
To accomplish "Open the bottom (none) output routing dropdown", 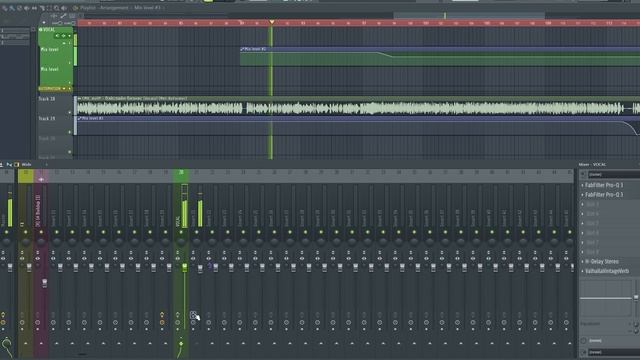I will coord(613,352).
